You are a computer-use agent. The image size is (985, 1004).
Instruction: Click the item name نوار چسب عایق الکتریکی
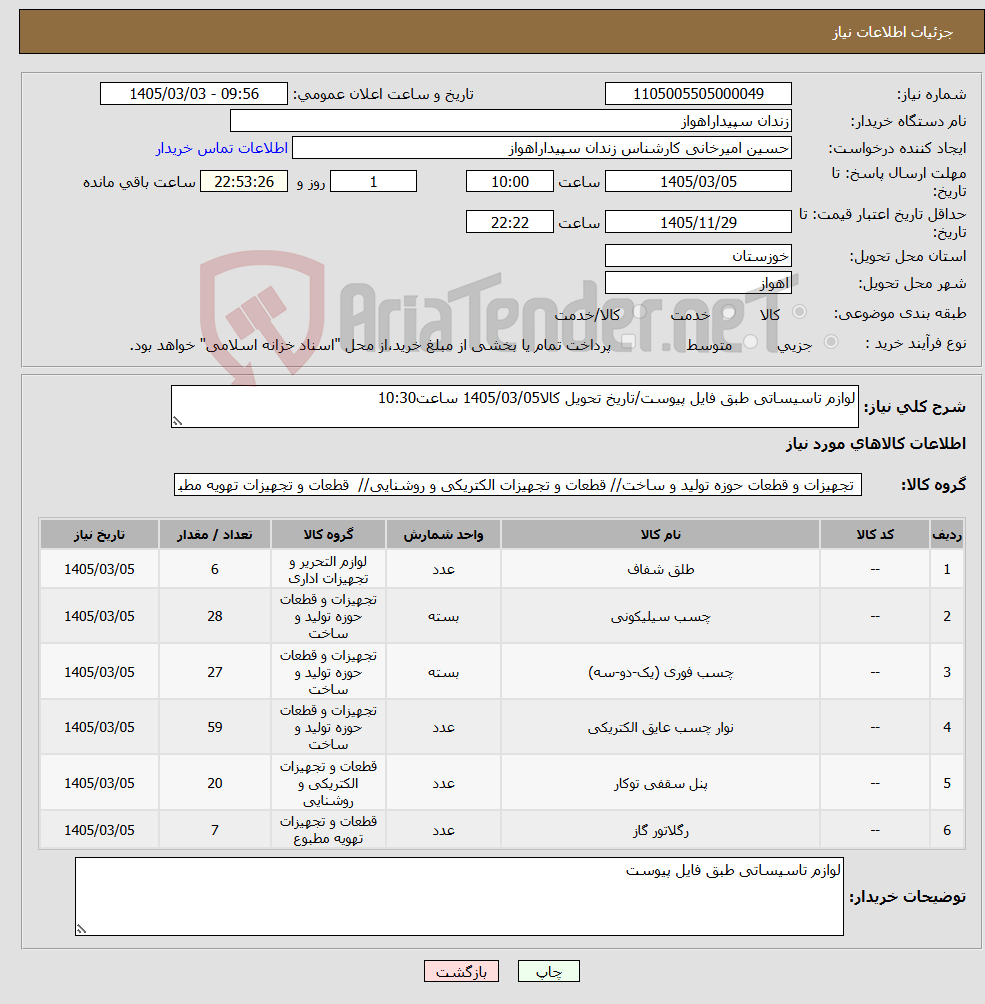pyautogui.click(x=660, y=727)
